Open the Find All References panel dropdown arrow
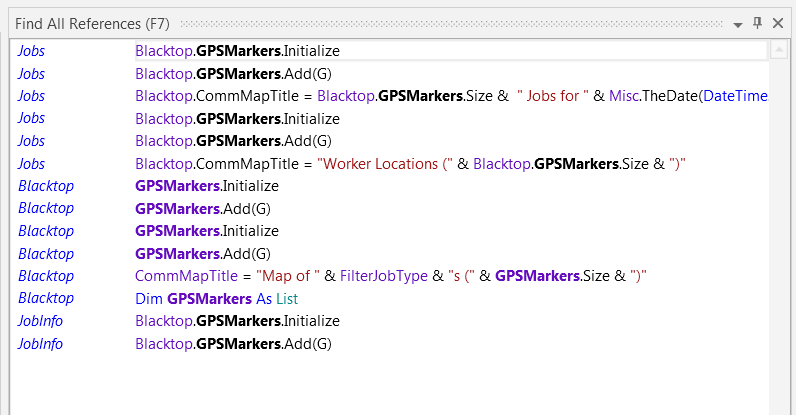Viewport: 796px width, 415px height. (x=738, y=24)
